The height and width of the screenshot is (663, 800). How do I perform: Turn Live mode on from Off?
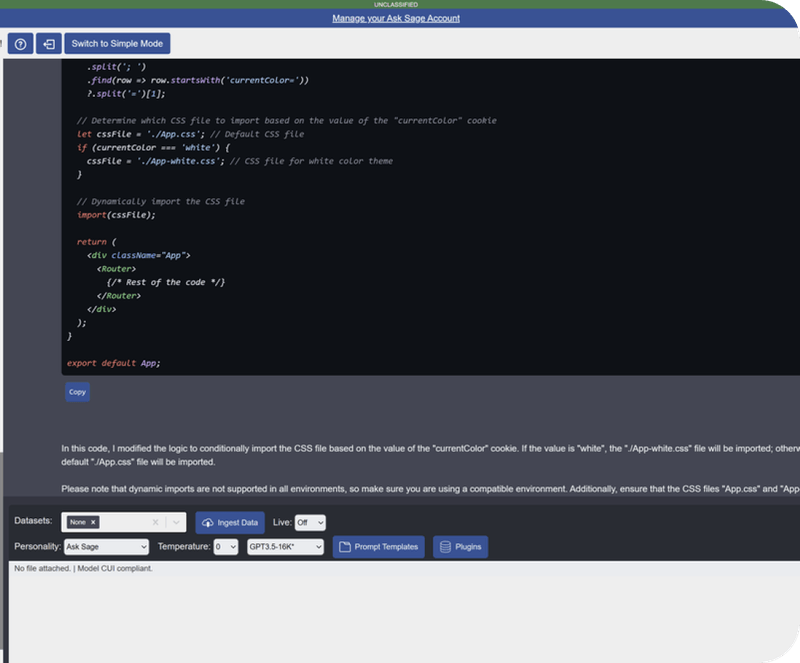coord(308,521)
